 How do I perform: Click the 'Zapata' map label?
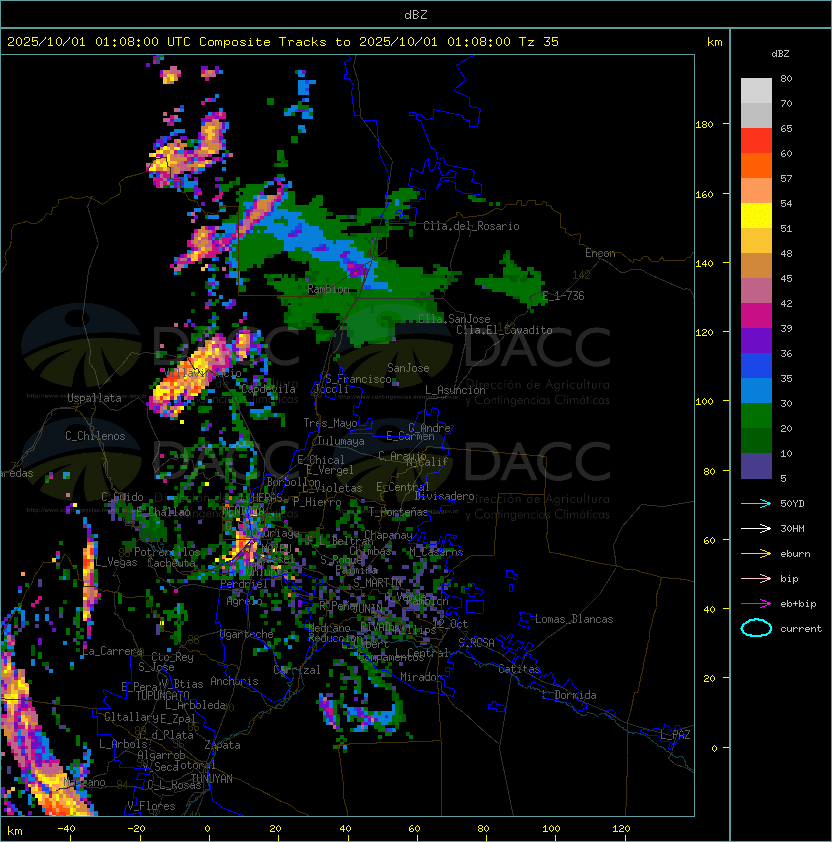click(x=222, y=745)
